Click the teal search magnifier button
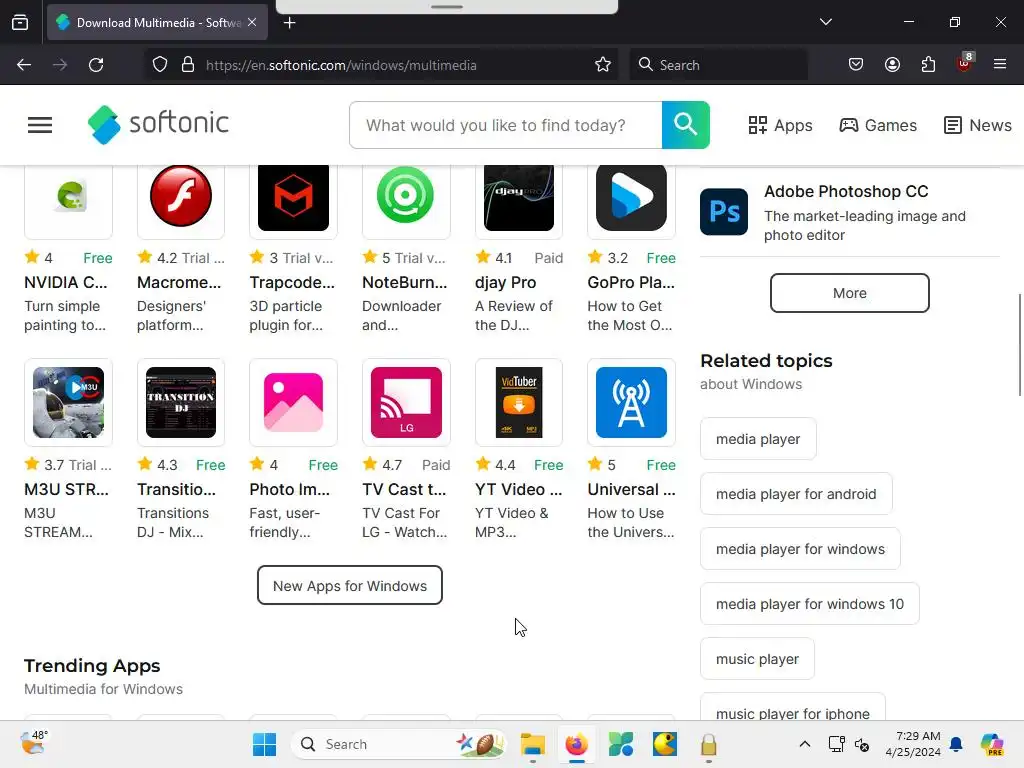Viewport: 1024px width, 768px height. [685, 125]
